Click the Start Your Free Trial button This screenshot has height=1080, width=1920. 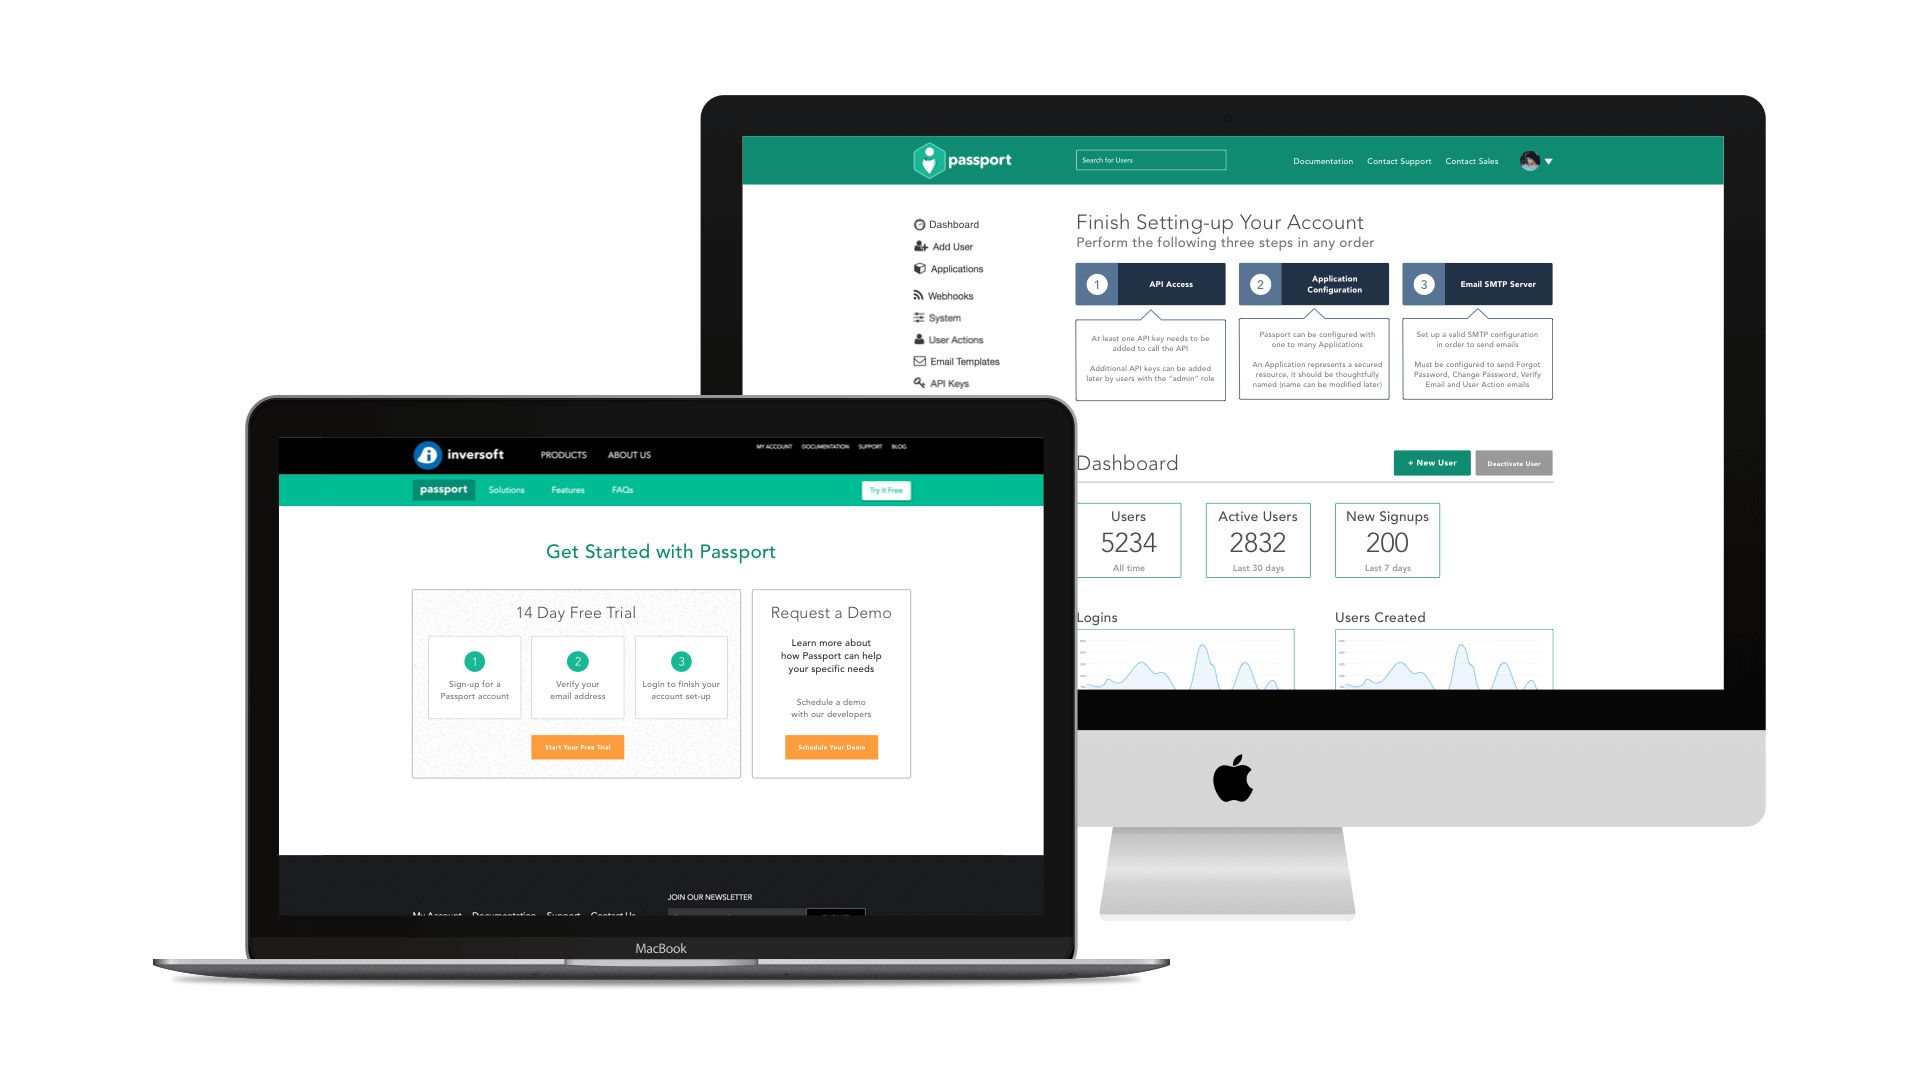tap(578, 746)
